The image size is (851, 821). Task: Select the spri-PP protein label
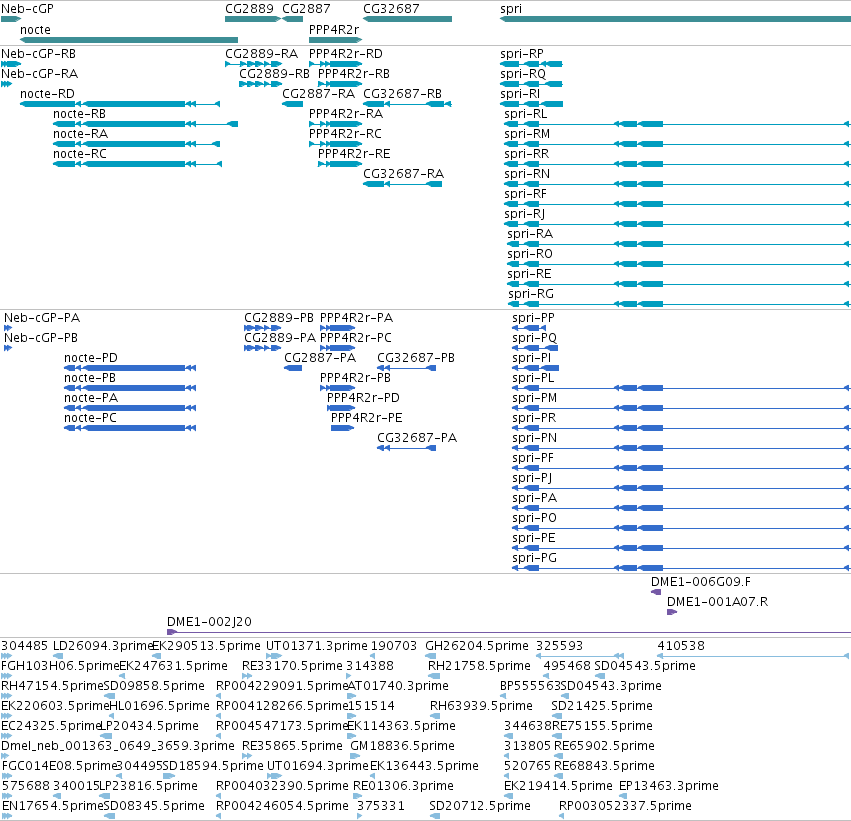[534, 319]
